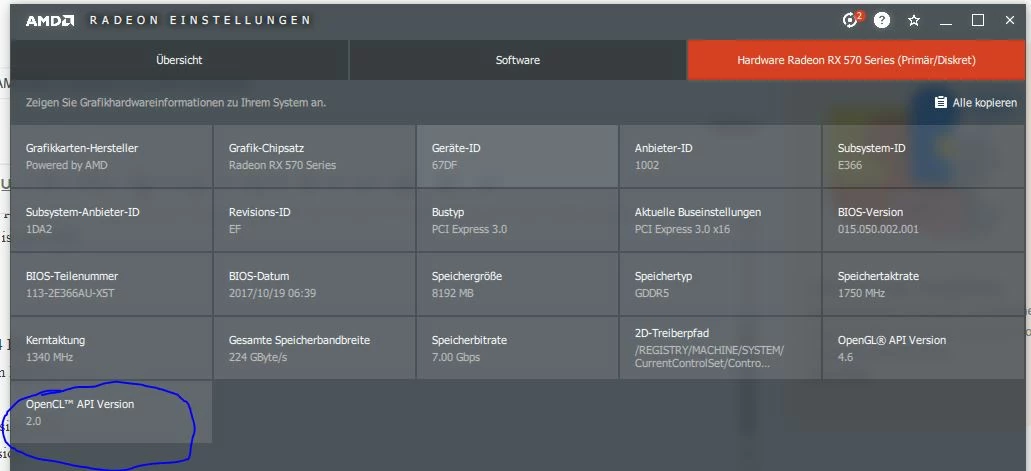Click the value 224 GByte/s
The width and height of the screenshot is (1031, 471).
tap(258, 358)
